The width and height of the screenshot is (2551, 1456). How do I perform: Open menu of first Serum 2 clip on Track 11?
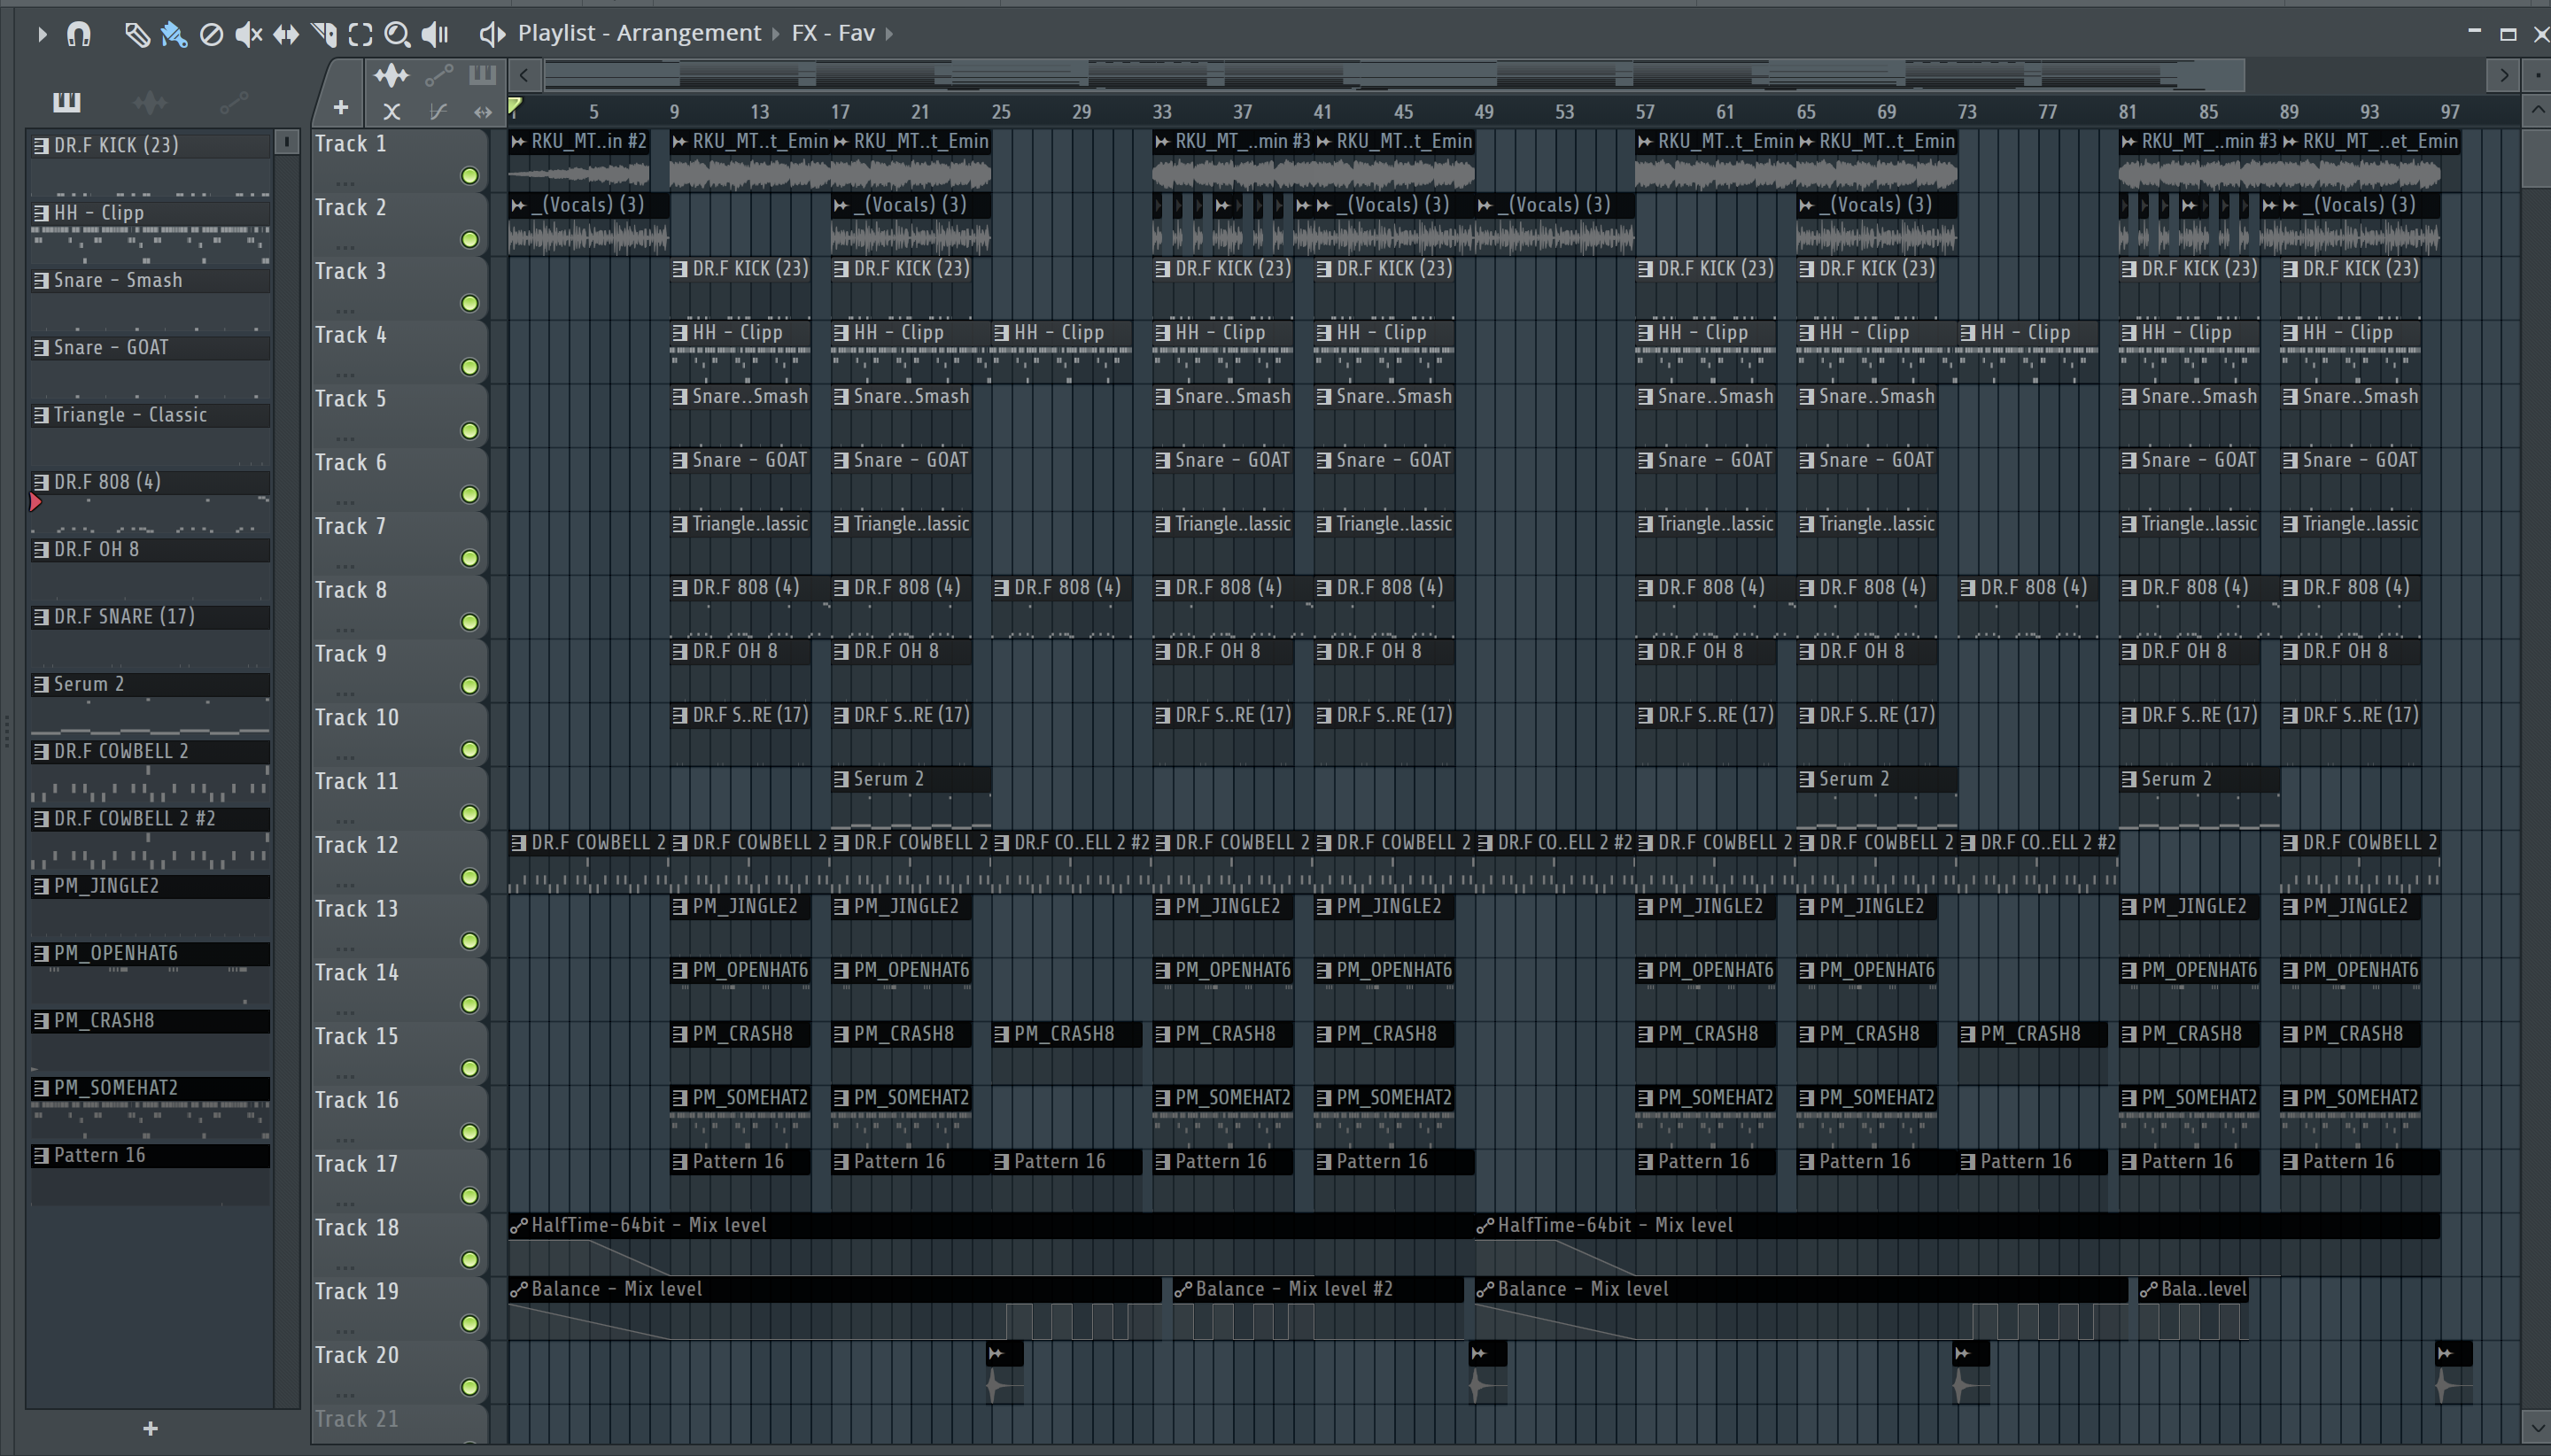841,779
